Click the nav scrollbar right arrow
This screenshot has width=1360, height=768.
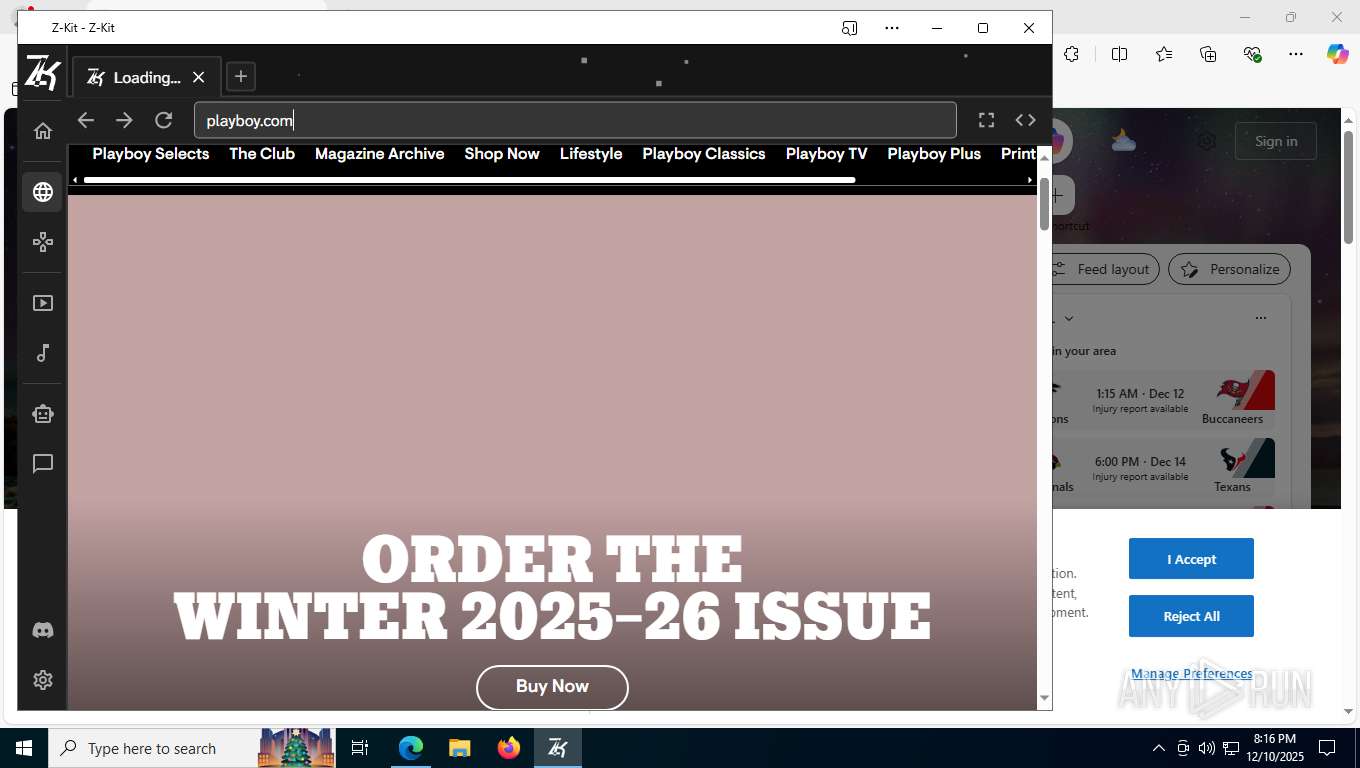(1030, 180)
